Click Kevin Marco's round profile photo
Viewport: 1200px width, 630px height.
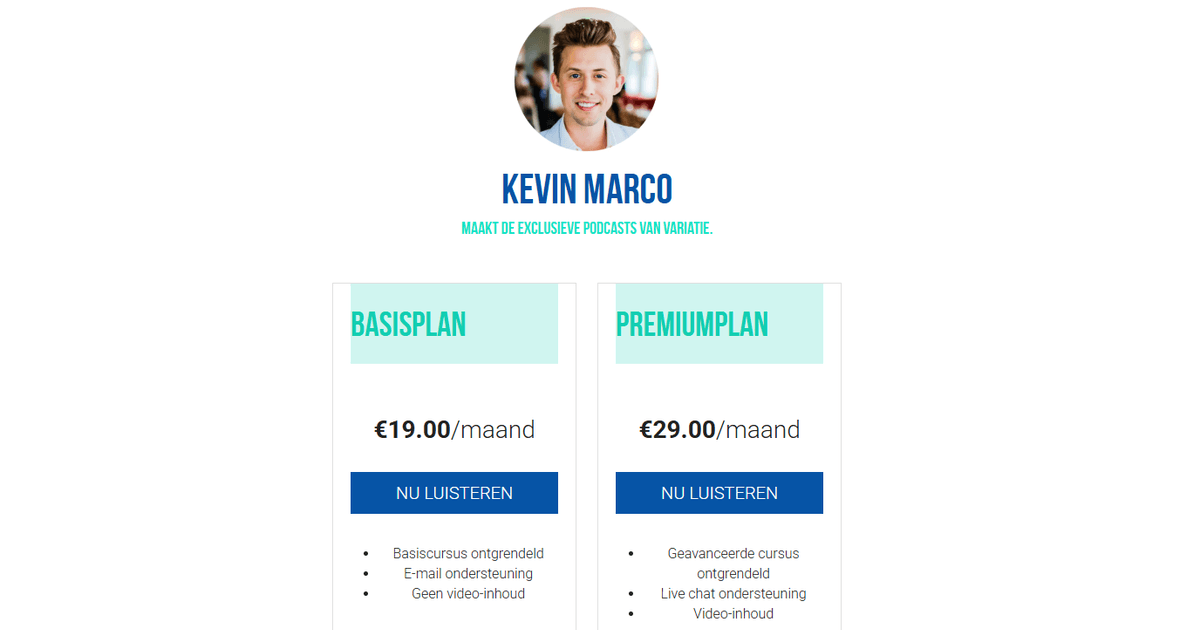click(586, 79)
